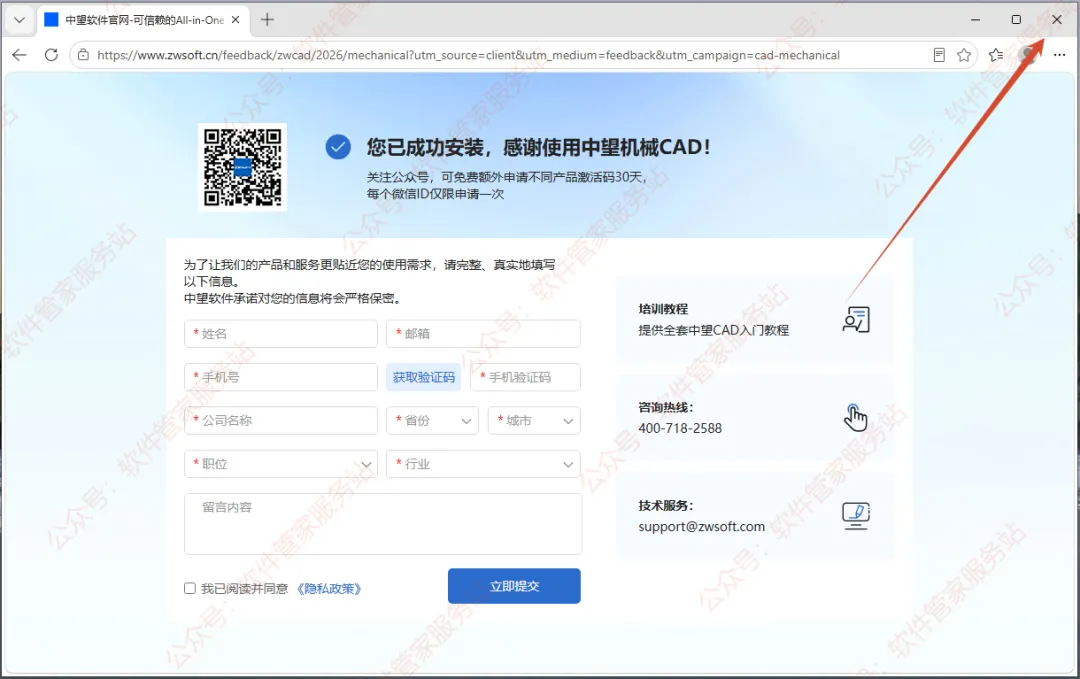Open the 《隐私政策》 link
This screenshot has height=679, width=1080.
tap(329, 589)
